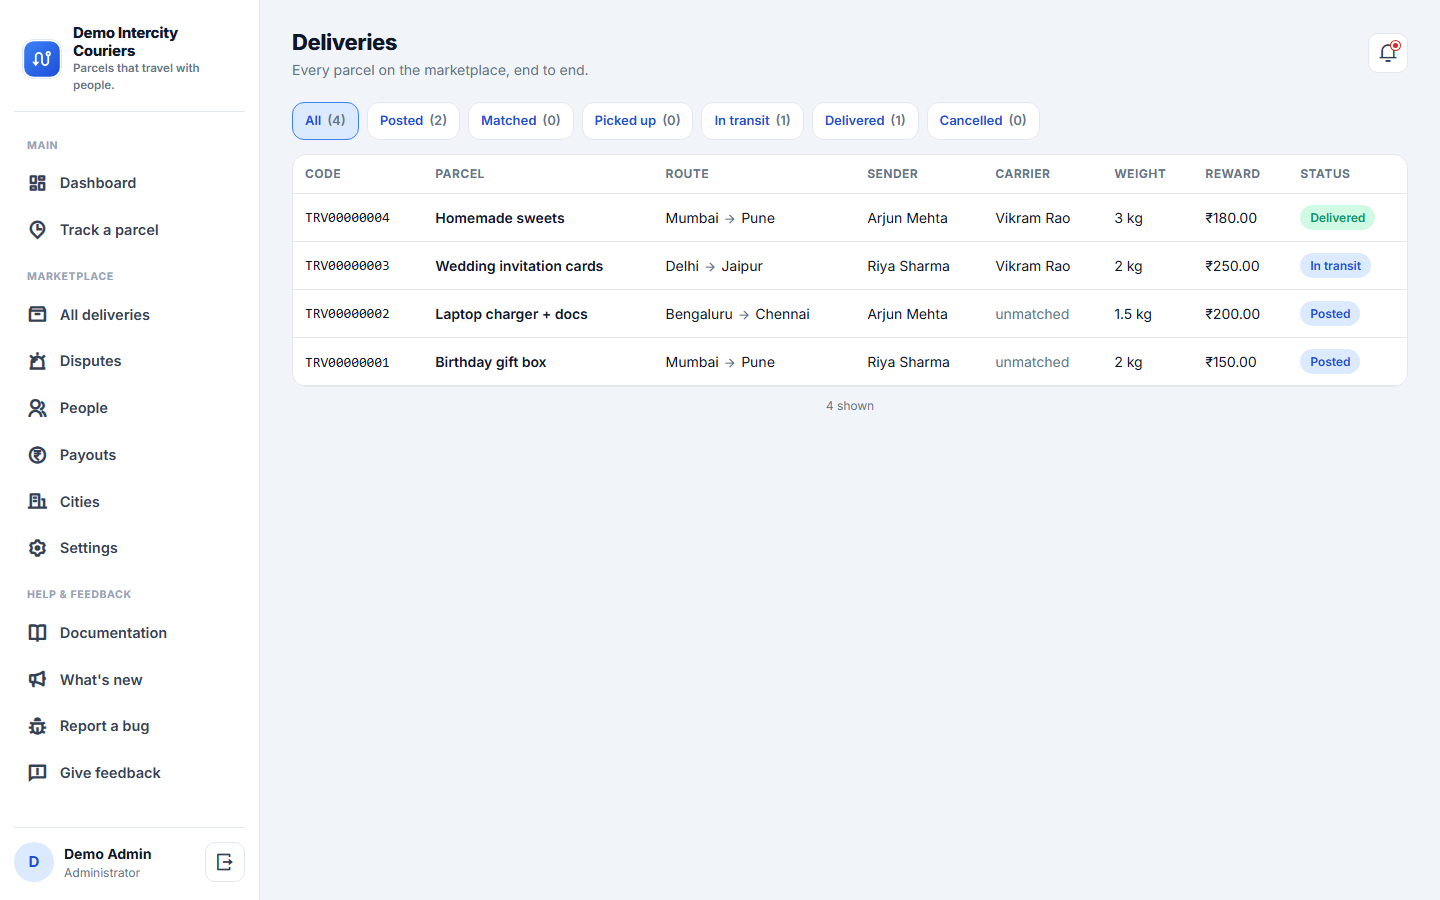Click code TRV00000003

coord(347,266)
